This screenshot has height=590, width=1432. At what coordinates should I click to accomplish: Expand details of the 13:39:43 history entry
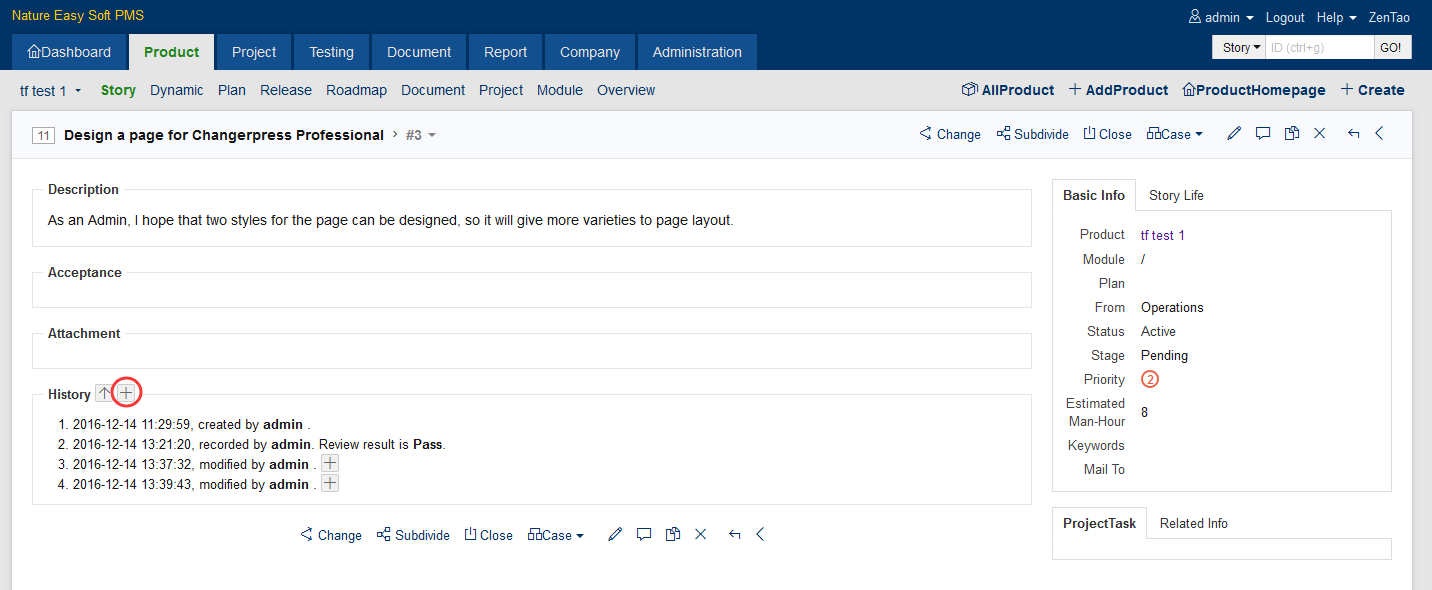330,484
